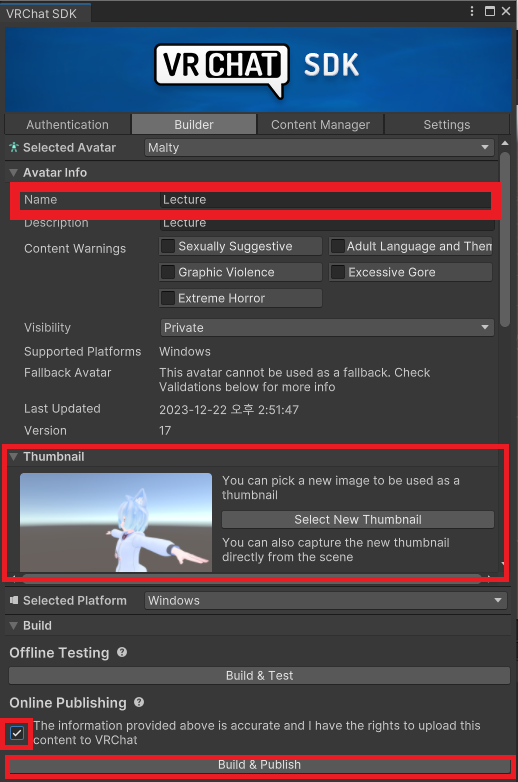518x782 pixels.
Task: Select the Builder tab
Action: pyautogui.click(x=194, y=124)
